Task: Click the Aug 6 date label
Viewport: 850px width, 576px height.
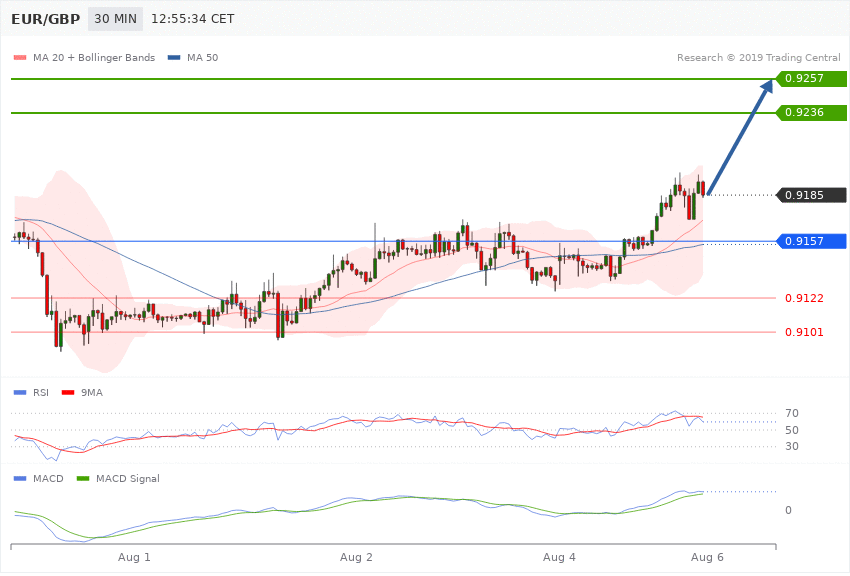Action: (707, 558)
